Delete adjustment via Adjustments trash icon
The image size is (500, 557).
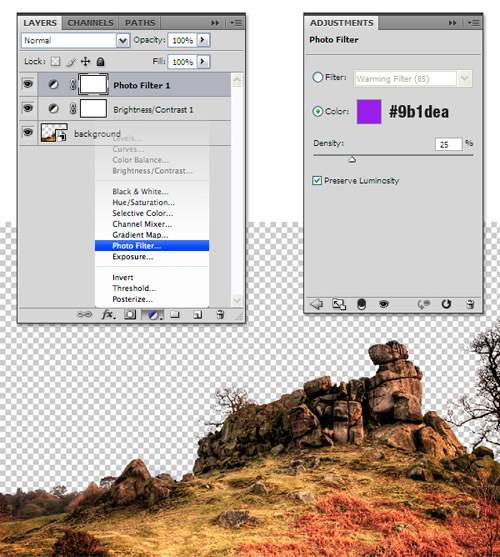click(470, 304)
